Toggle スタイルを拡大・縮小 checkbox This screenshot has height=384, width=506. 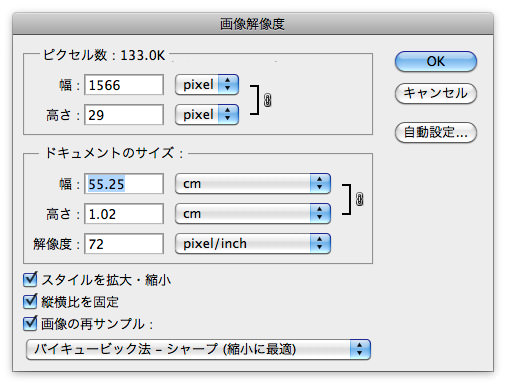(30, 279)
